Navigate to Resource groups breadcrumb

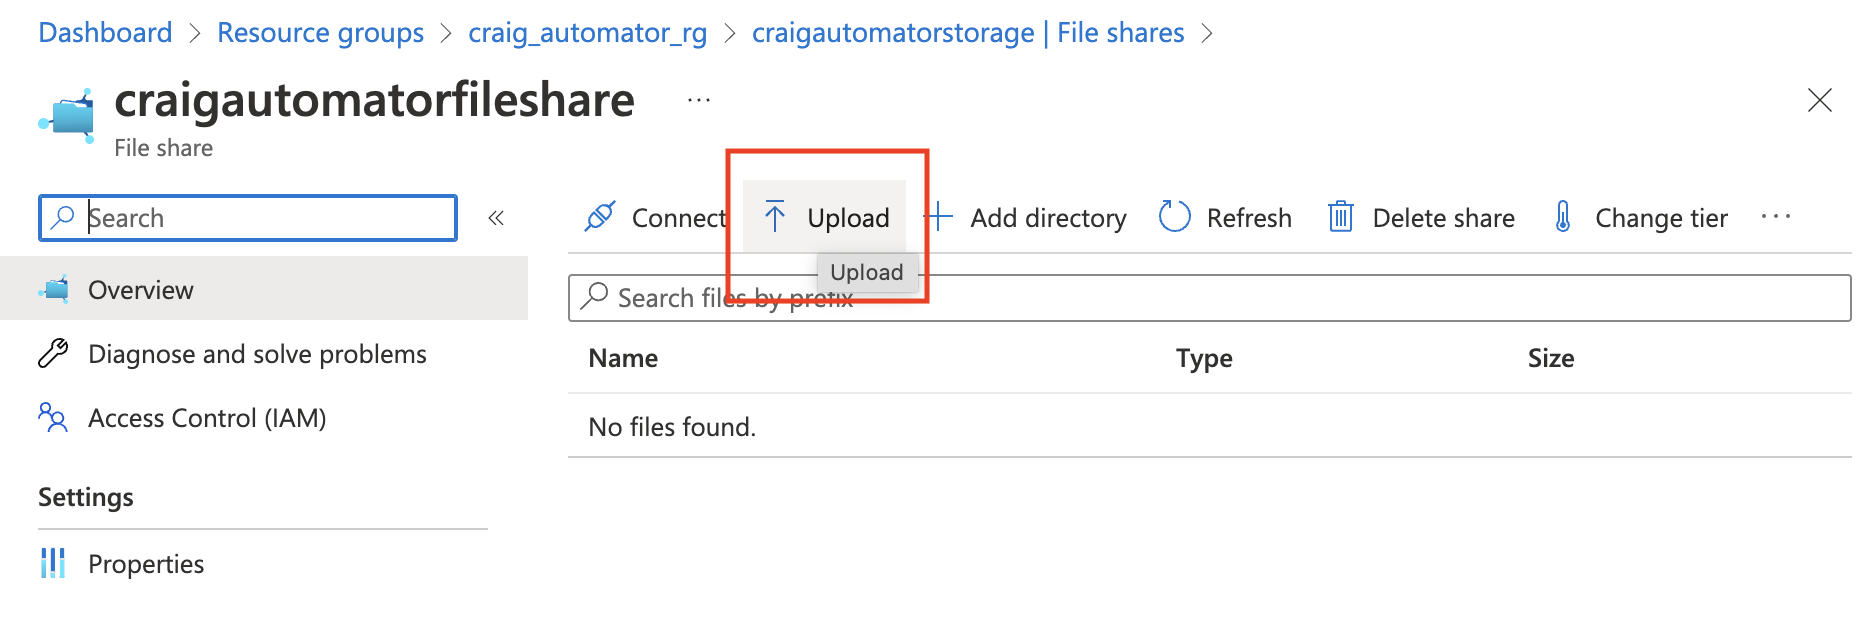(320, 33)
